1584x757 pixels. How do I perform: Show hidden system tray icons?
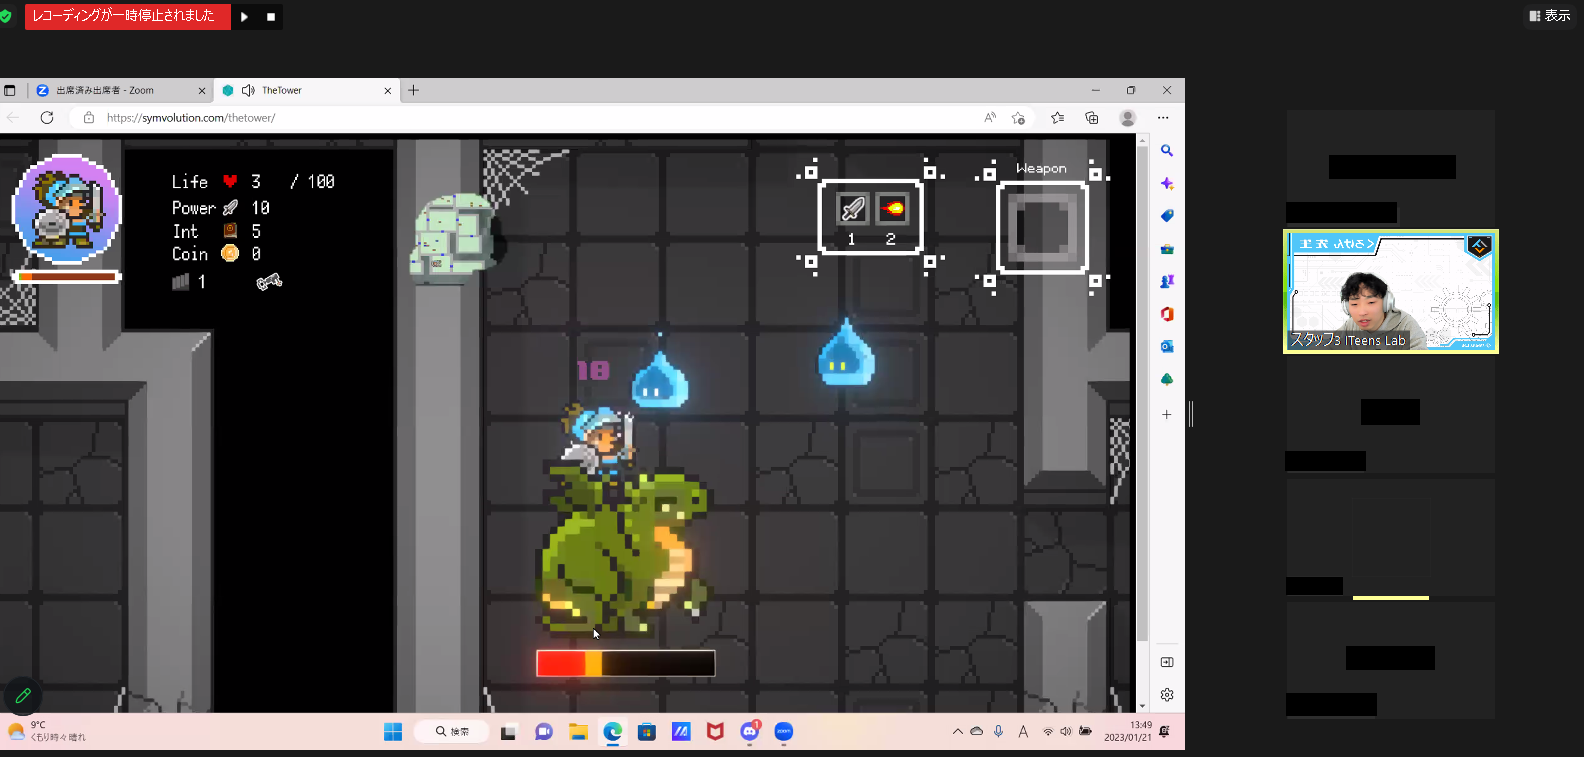(958, 732)
